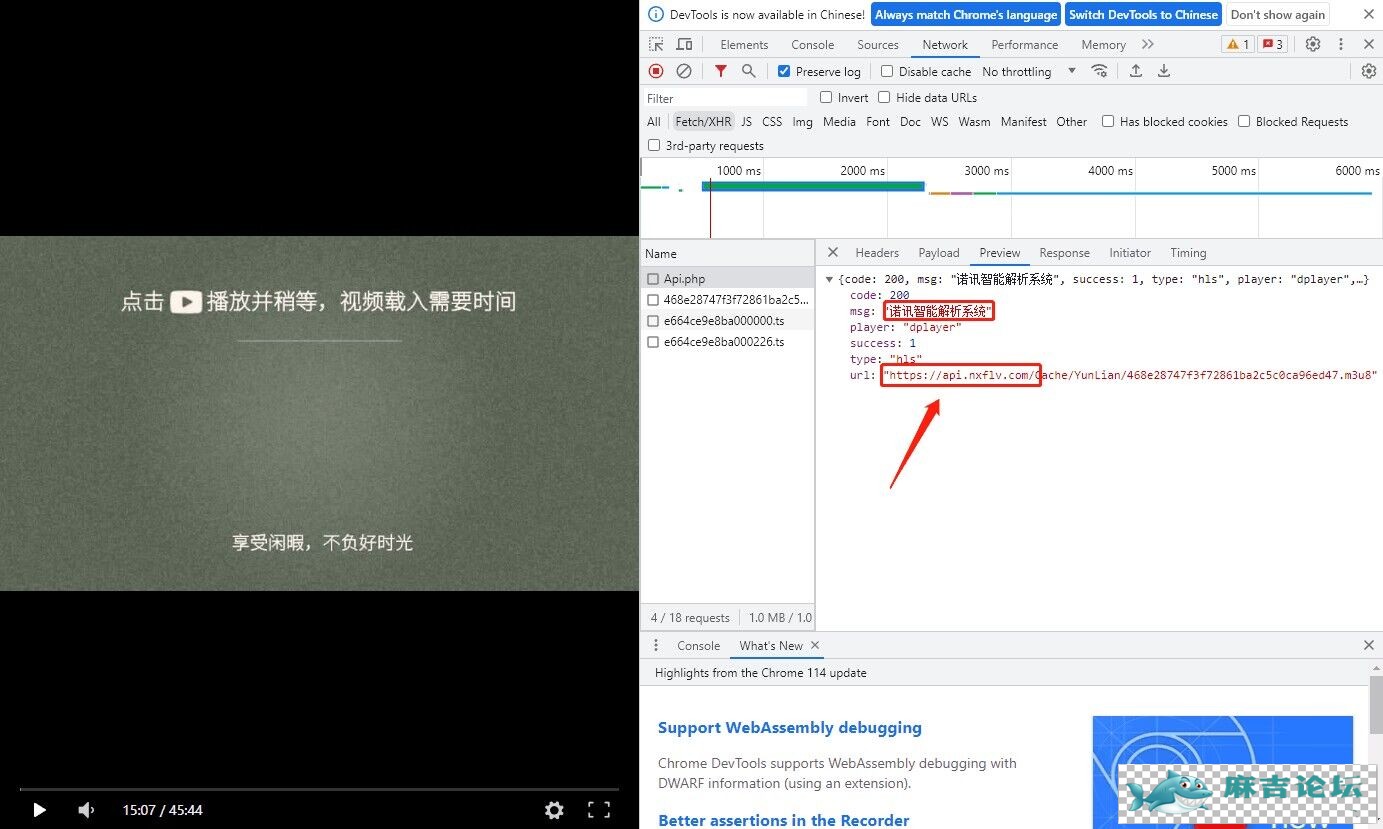Screen dimensions: 1383x829
Task: Dismiss the DevTools language infobar
Action: click(x=1369, y=14)
